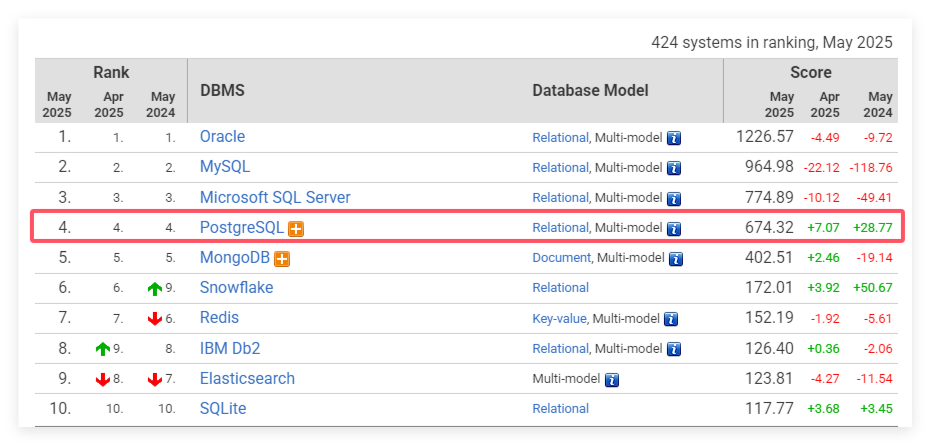Click the -19.14 yearly change for MongoDB
Screen dimensions: 929x444
pyautogui.click(x=875, y=258)
